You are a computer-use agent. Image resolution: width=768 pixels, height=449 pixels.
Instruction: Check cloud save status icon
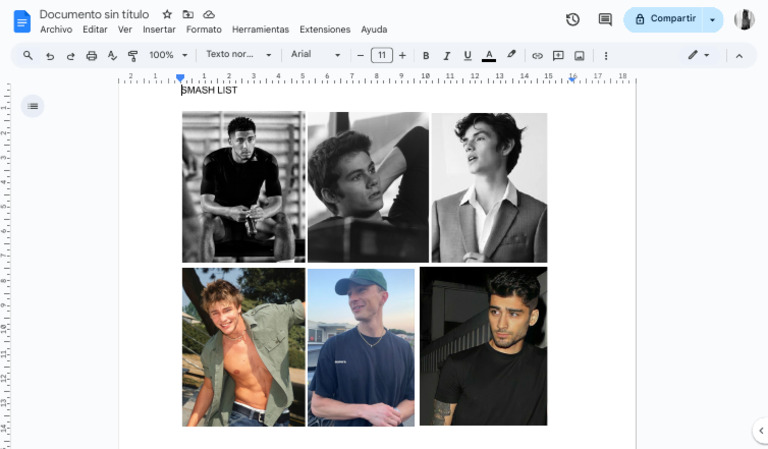pyautogui.click(x=209, y=14)
